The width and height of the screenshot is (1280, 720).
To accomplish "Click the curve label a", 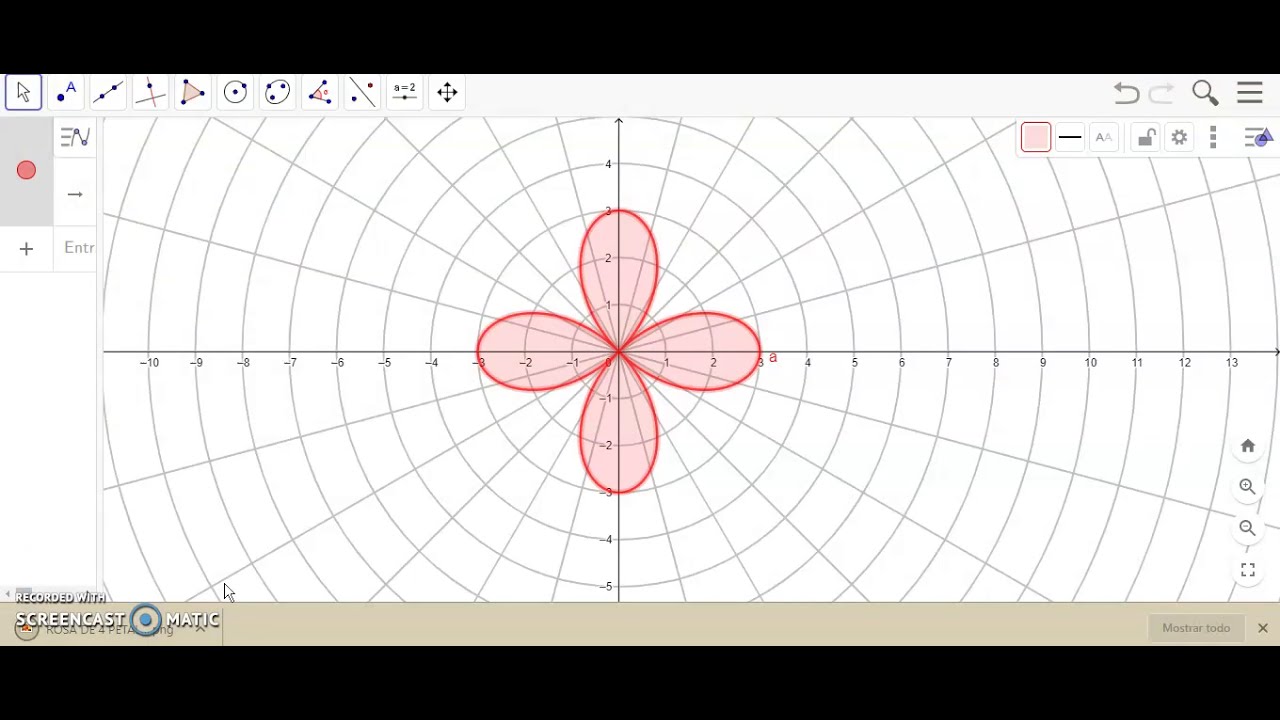I will click(772, 357).
